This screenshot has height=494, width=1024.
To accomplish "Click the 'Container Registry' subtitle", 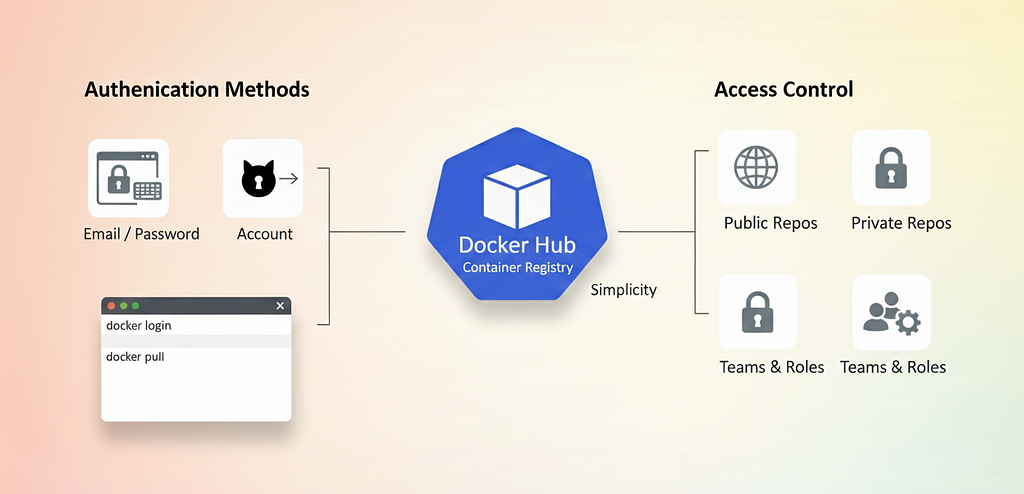I will [517, 267].
